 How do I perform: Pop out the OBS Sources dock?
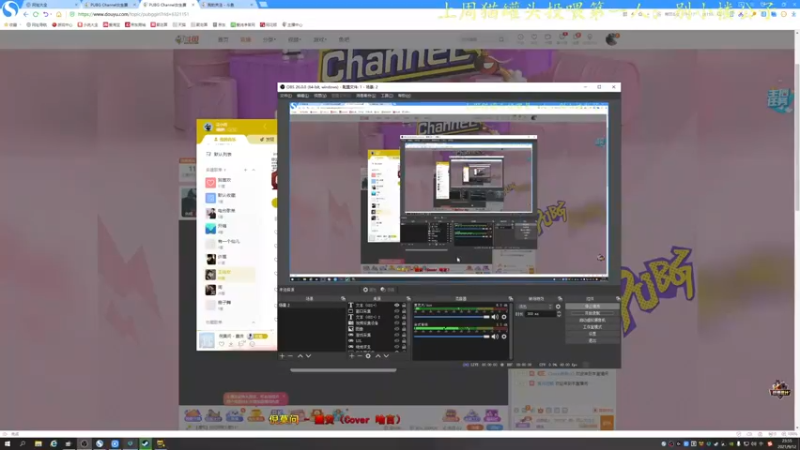(409, 298)
